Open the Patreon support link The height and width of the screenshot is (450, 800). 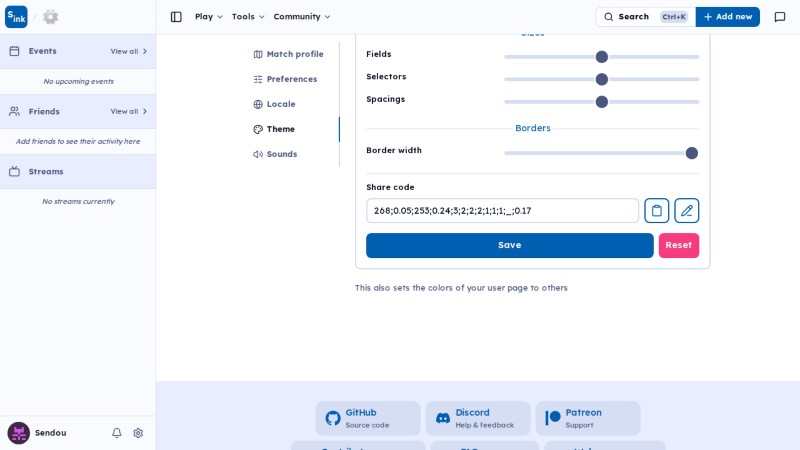588,418
